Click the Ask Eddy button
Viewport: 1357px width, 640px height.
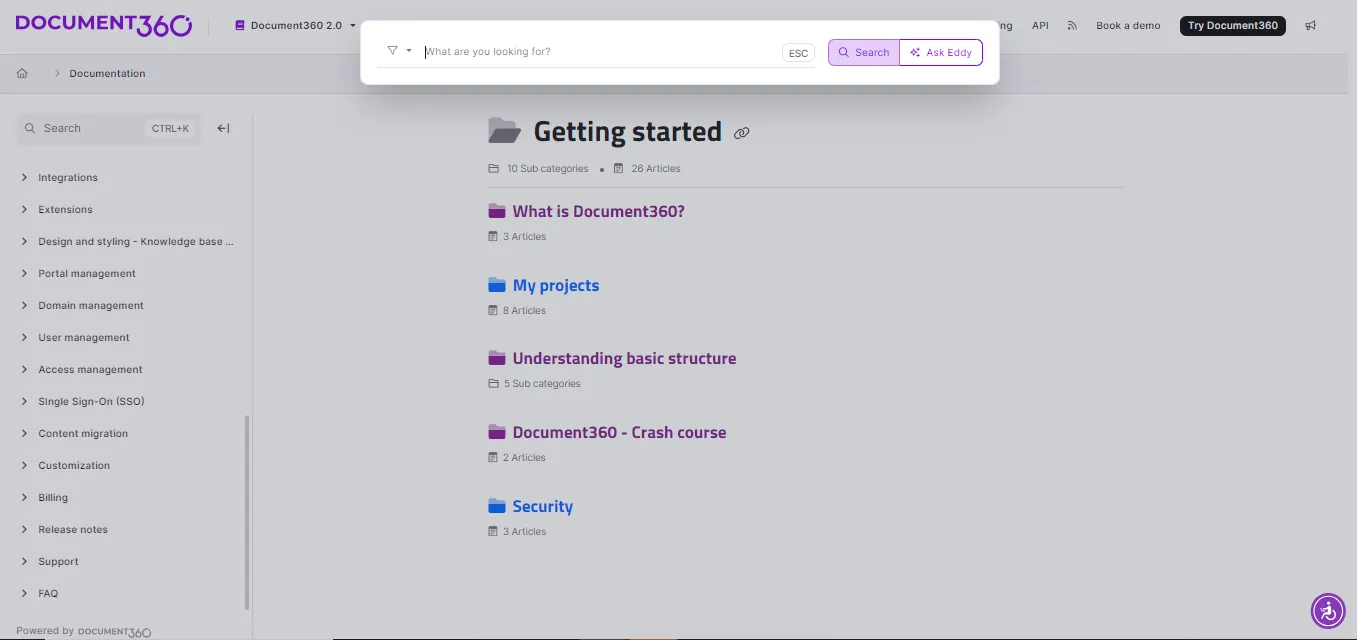941,52
